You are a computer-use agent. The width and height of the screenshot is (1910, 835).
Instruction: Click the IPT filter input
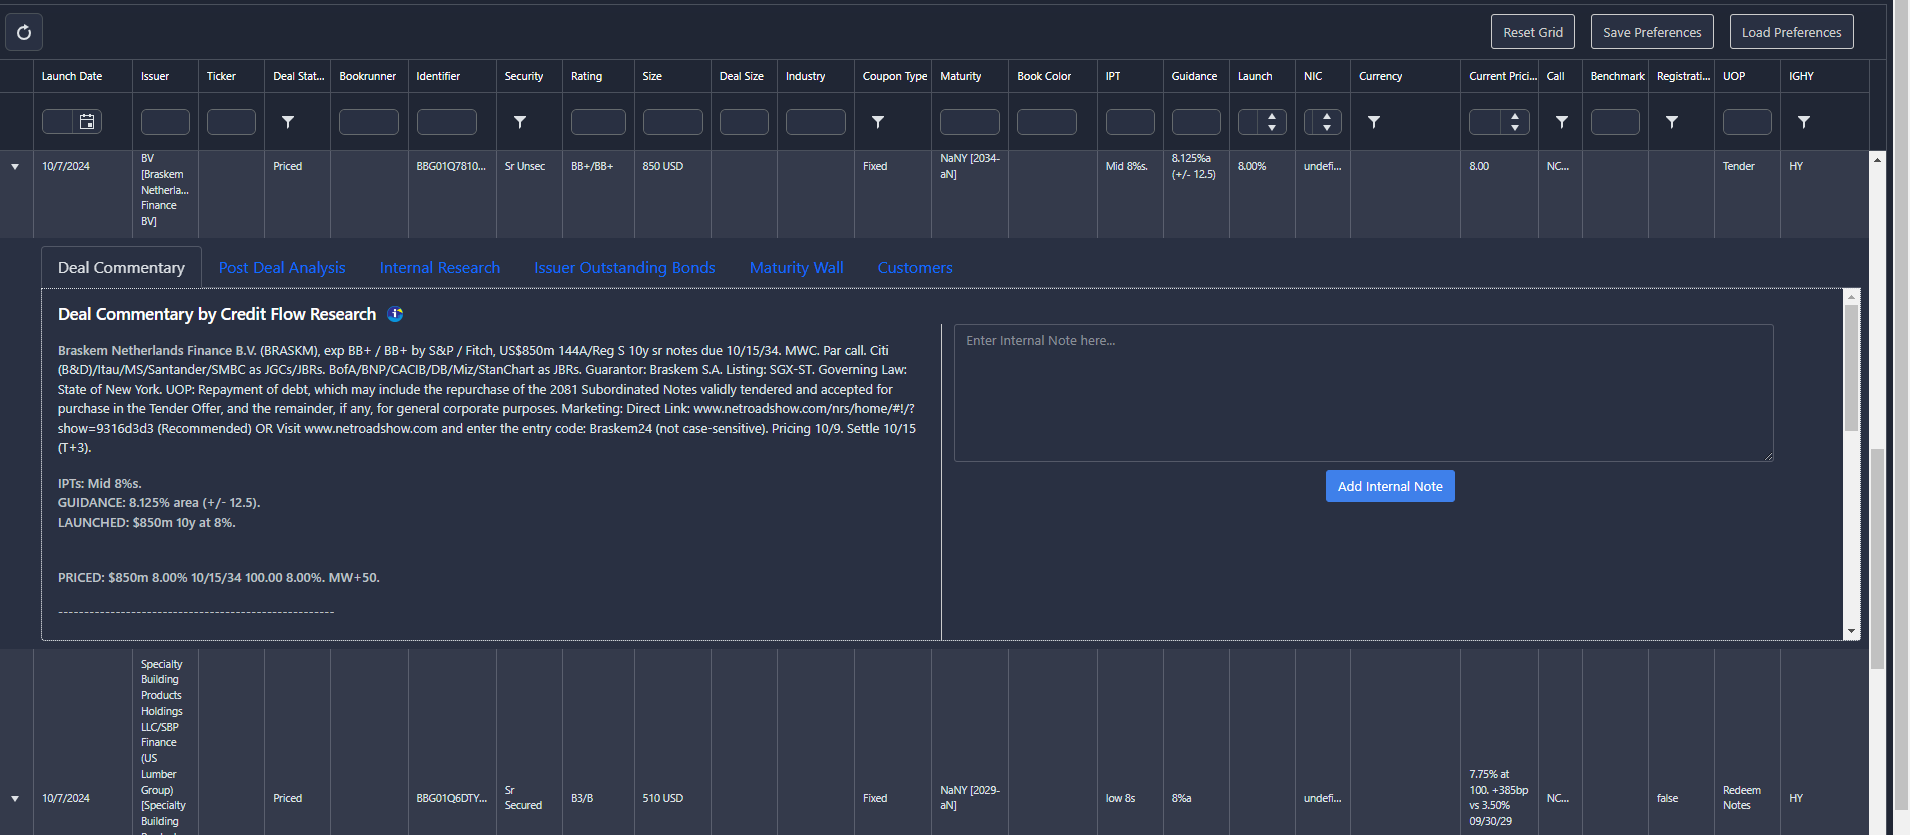coord(1130,122)
